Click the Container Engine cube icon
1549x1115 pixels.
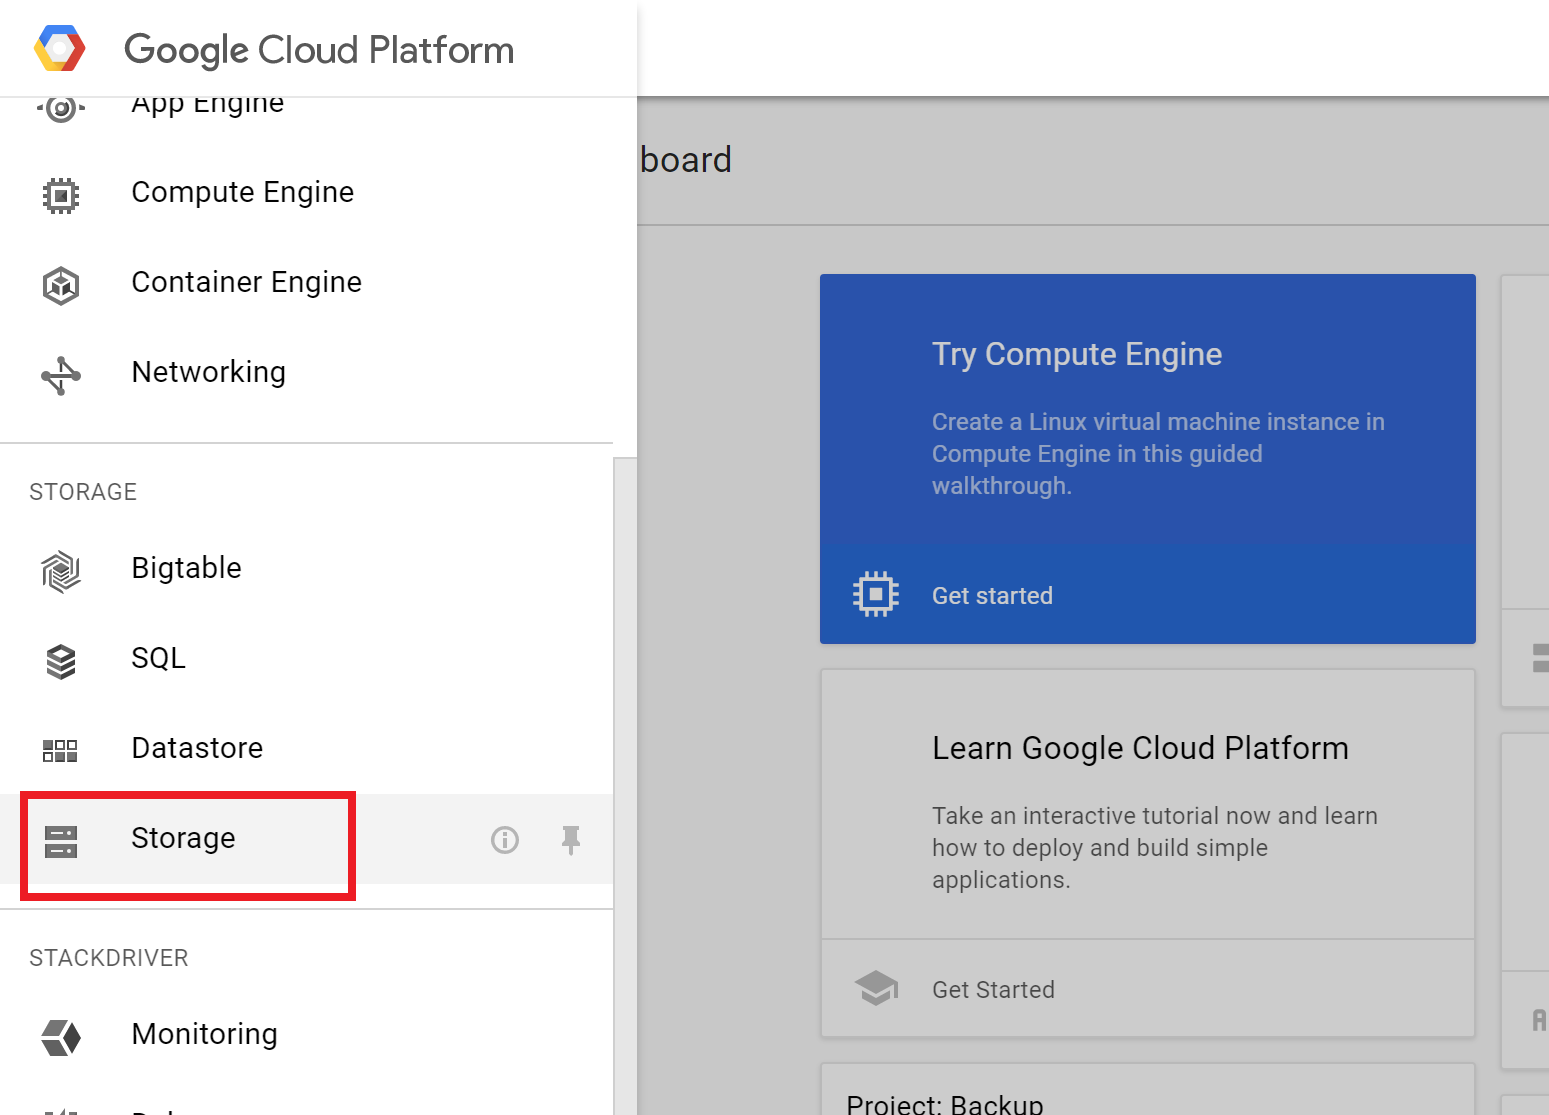click(x=61, y=285)
